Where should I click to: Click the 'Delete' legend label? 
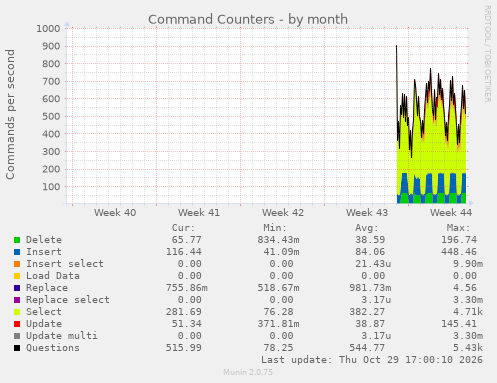point(44,240)
